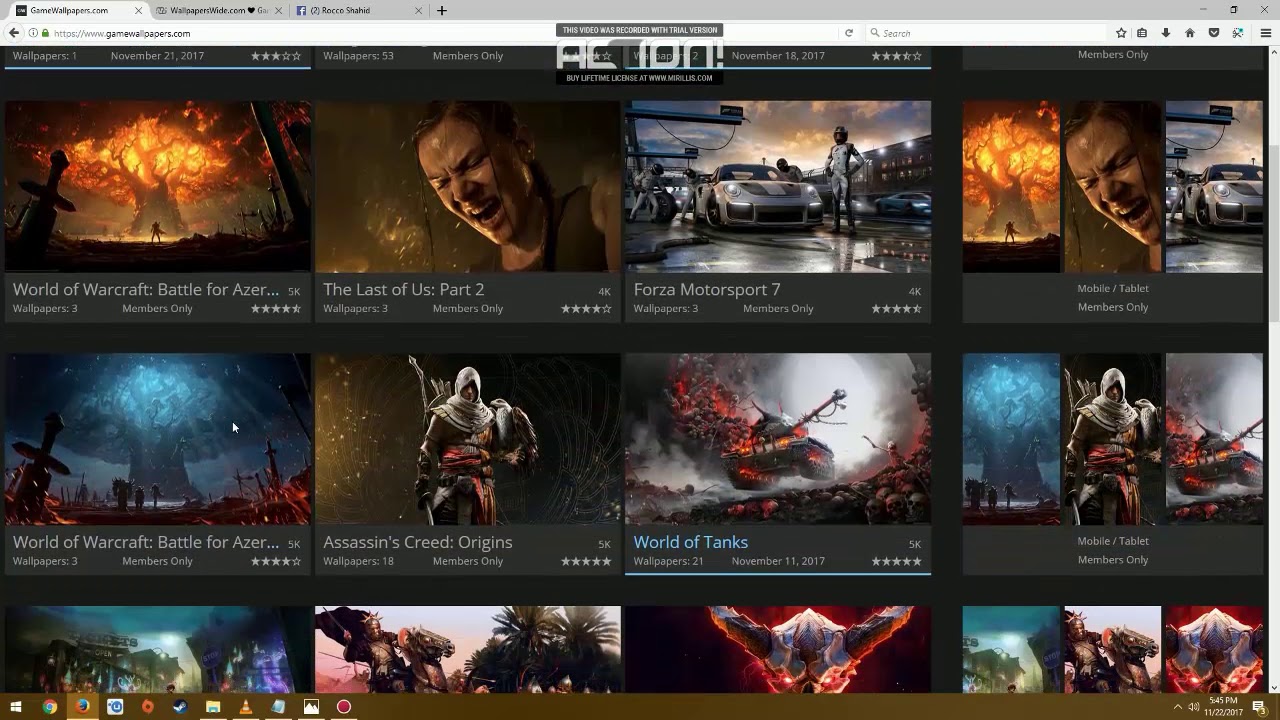Screen dimensions: 1280x720
Task: Open the World of Tanks title link
Action: coord(690,542)
